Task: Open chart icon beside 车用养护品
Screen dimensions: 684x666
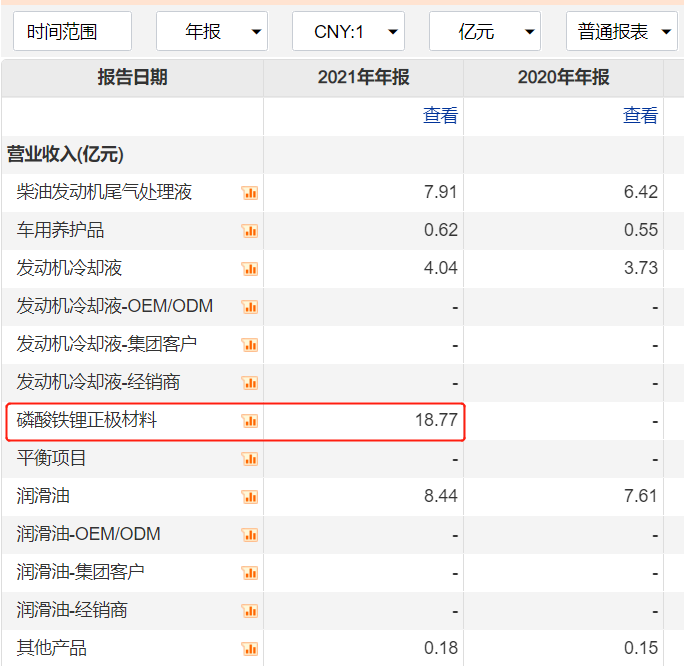Action: pyautogui.click(x=250, y=231)
